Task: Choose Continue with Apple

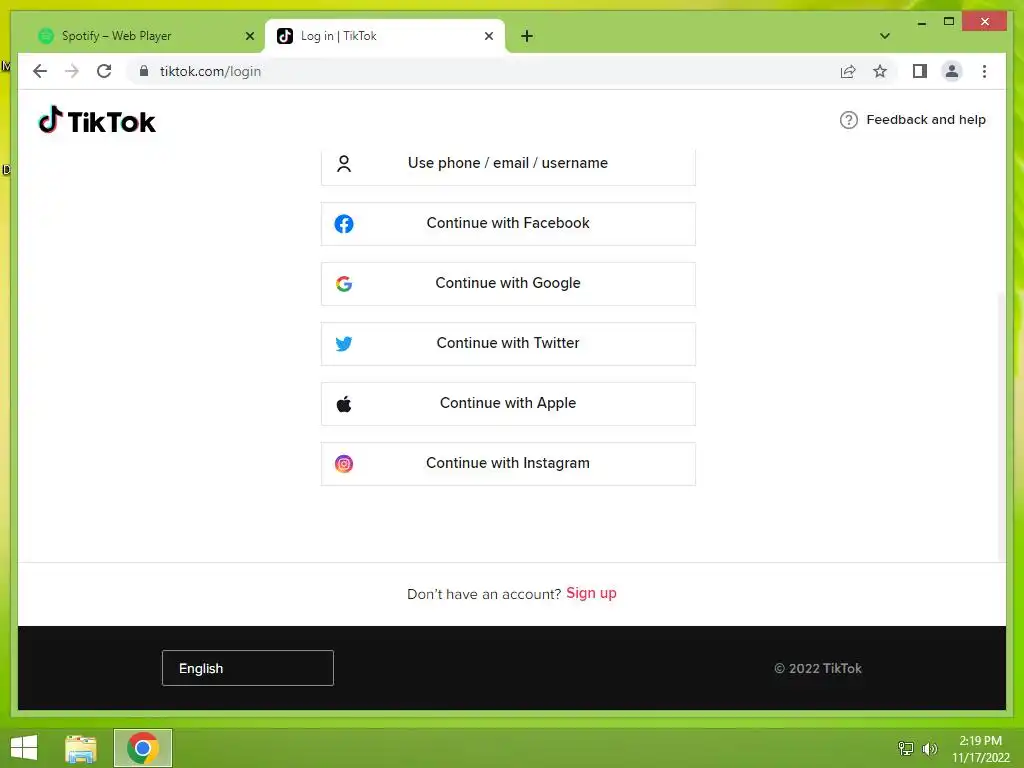Action: pos(508,404)
